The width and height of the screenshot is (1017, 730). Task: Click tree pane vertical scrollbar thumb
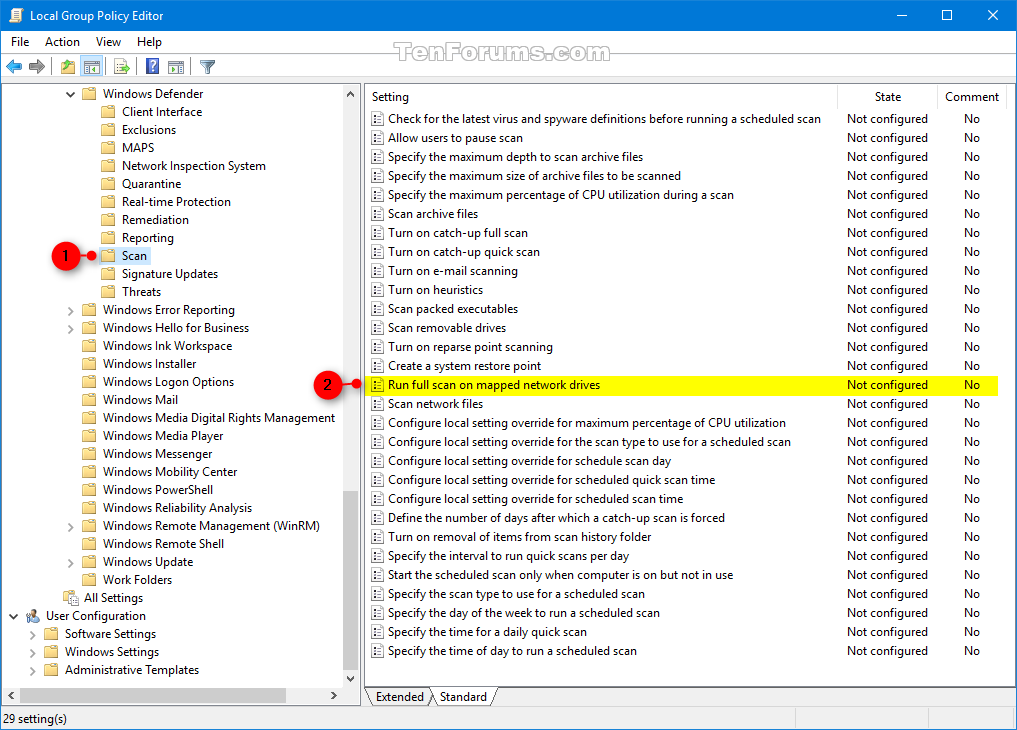(350, 580)
